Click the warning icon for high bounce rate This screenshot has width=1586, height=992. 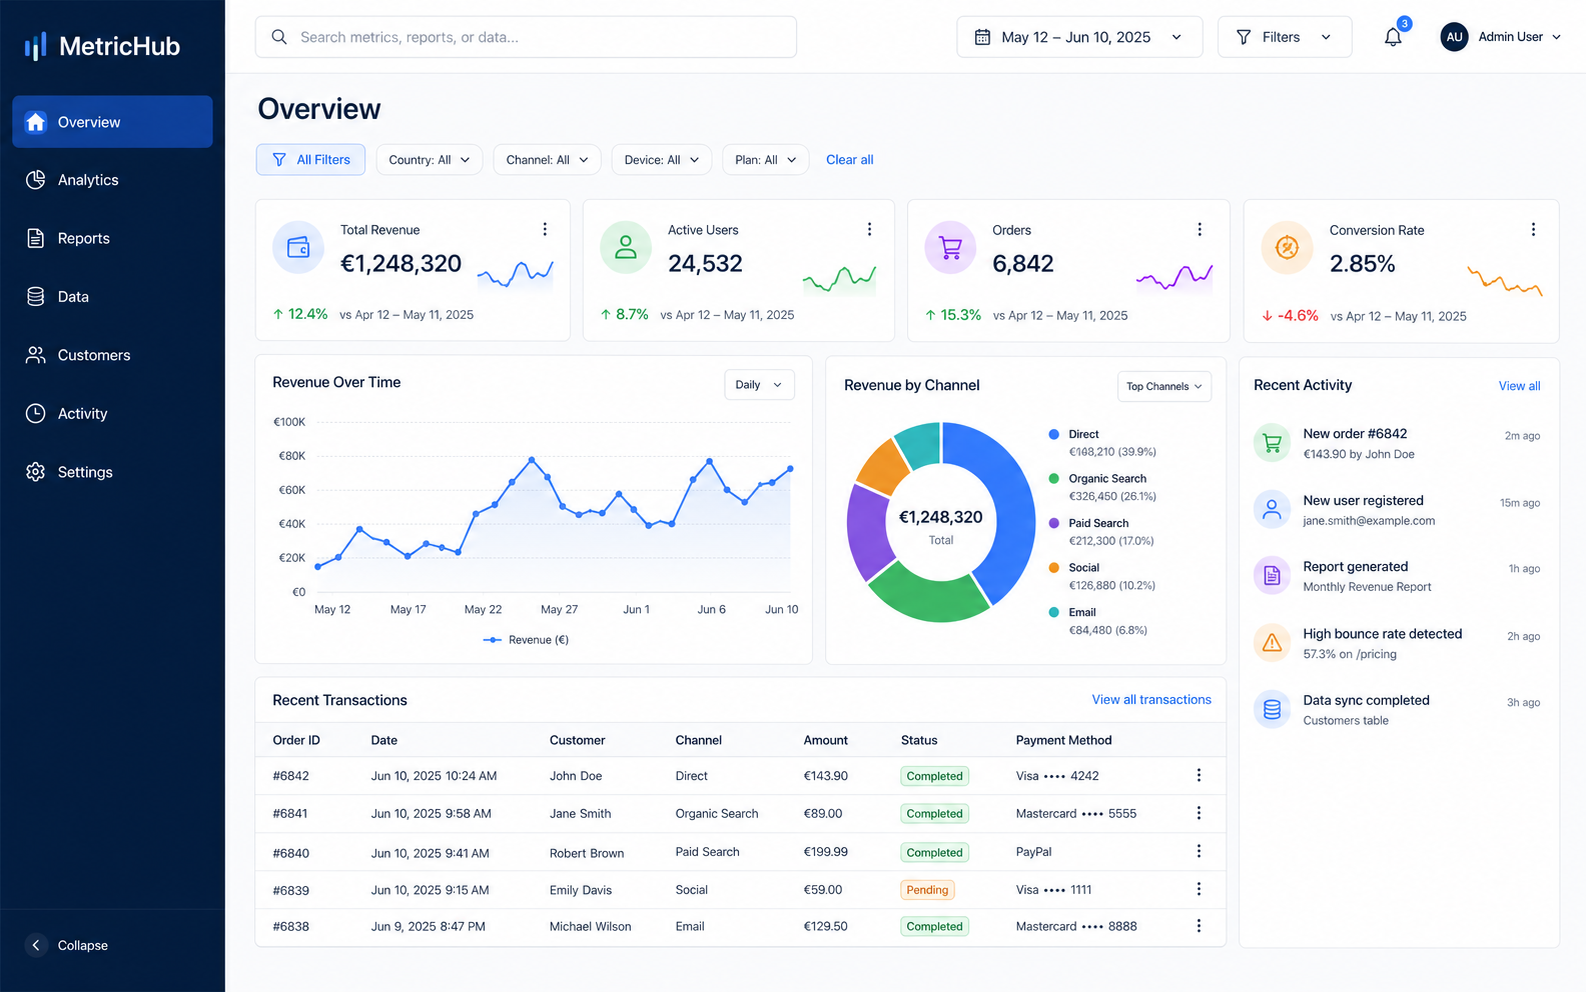(1272, 642)
